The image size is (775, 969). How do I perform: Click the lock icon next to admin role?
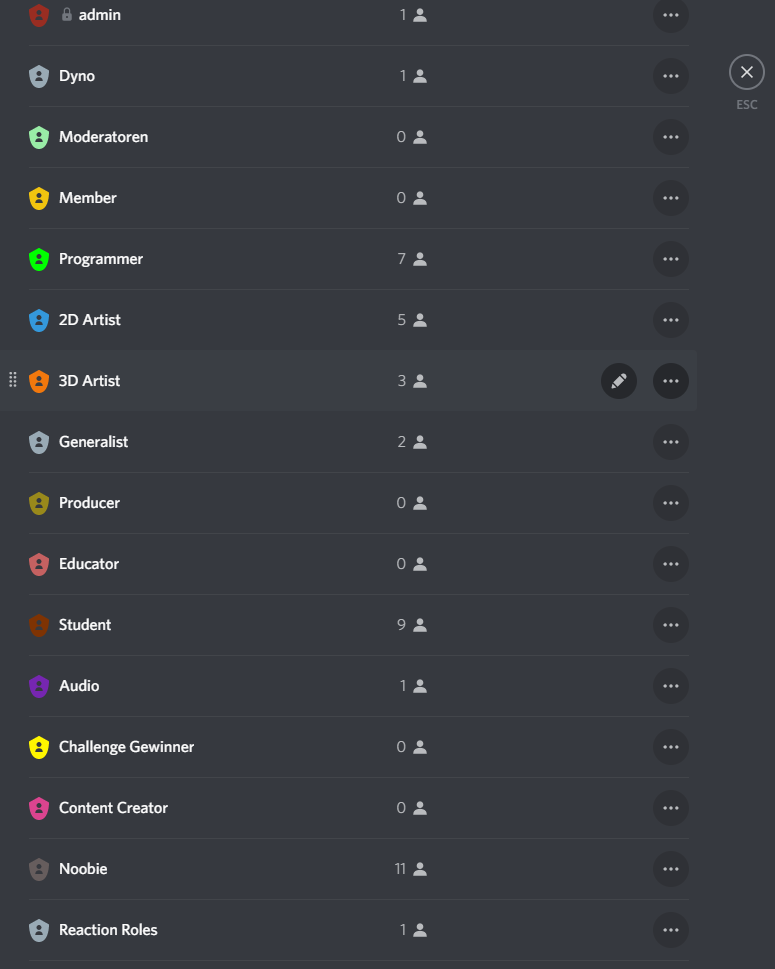(x=66, y=14)
